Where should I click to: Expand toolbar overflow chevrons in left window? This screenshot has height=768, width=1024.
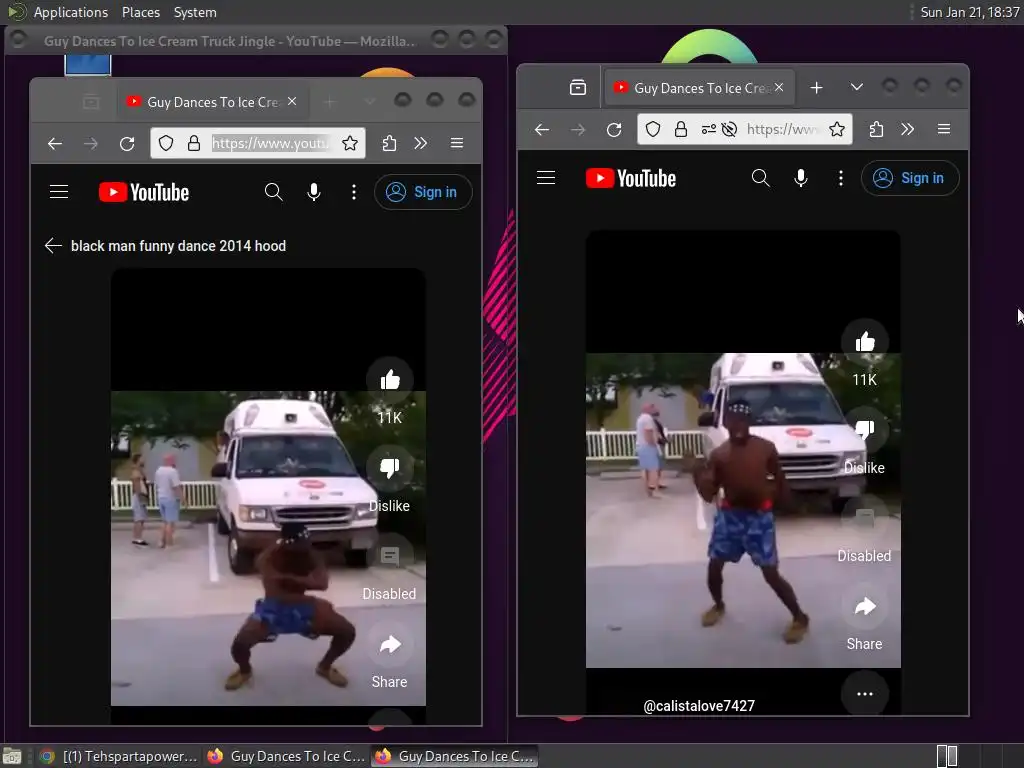click(421, 143)
